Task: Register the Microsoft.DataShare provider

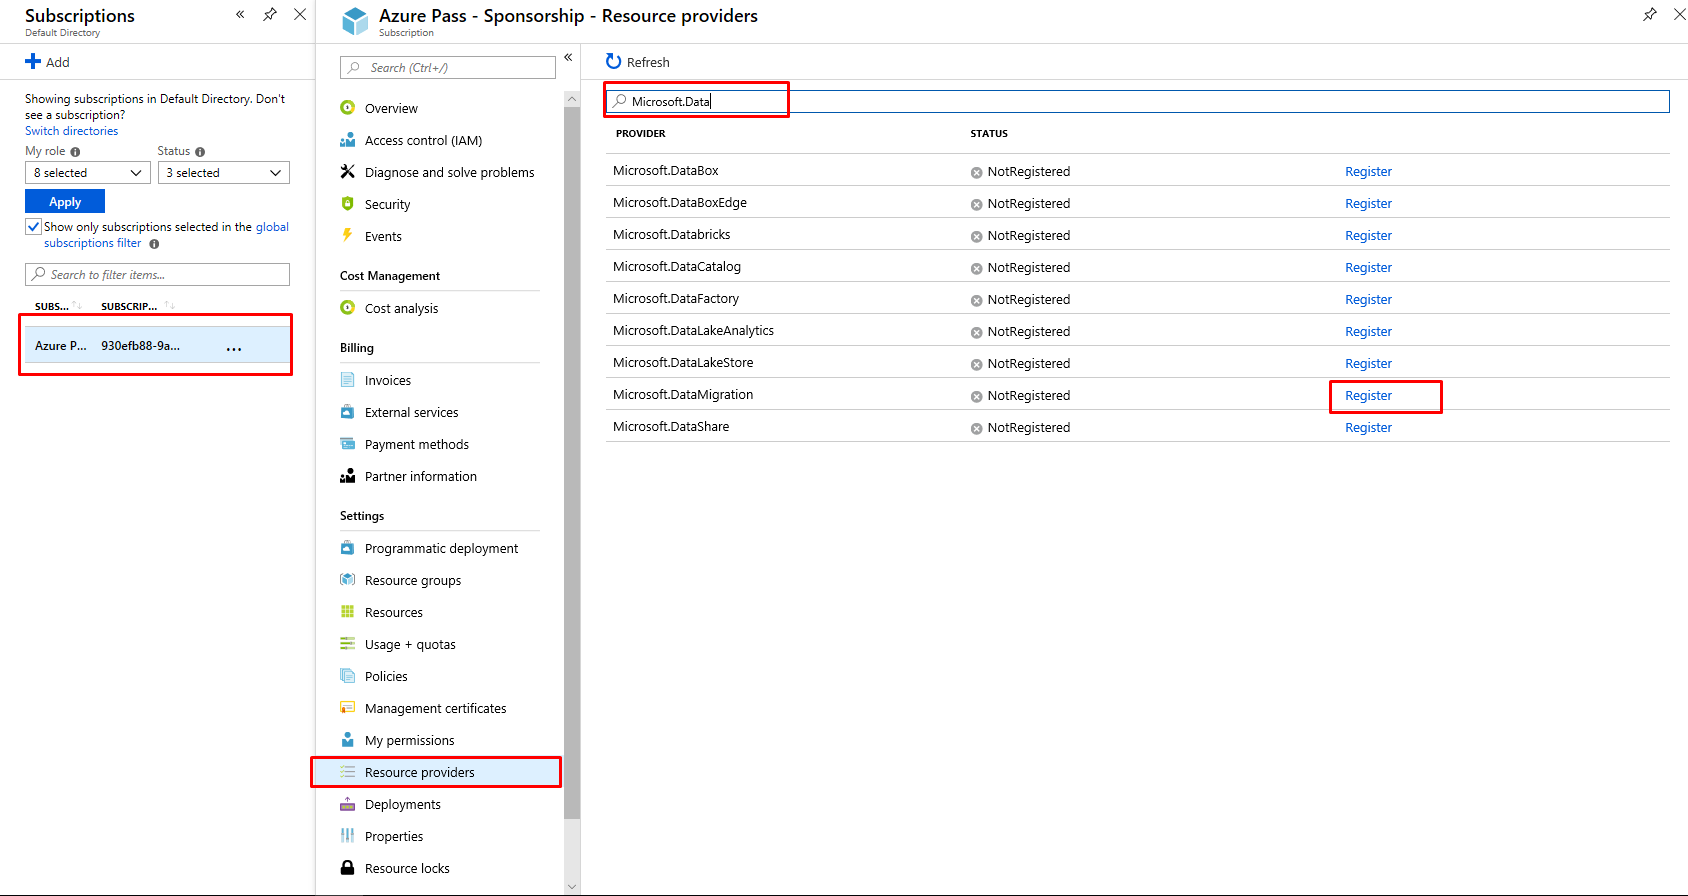Action: pos(1368,428)
